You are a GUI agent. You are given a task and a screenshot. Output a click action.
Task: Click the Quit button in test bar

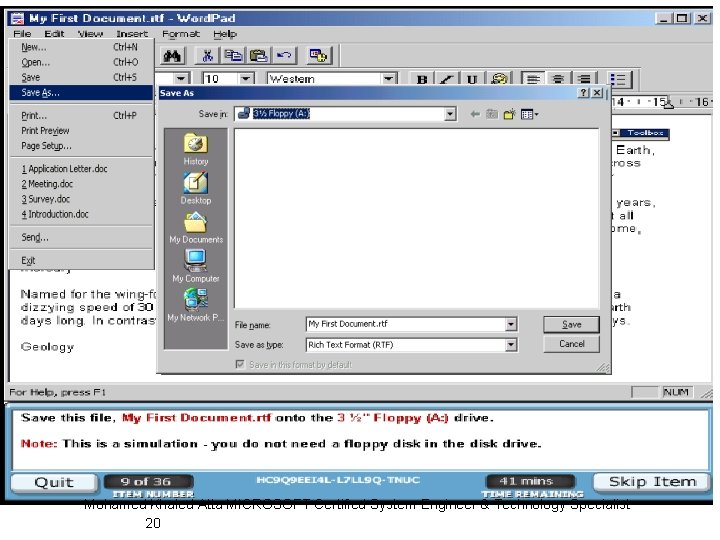point(54,483)
